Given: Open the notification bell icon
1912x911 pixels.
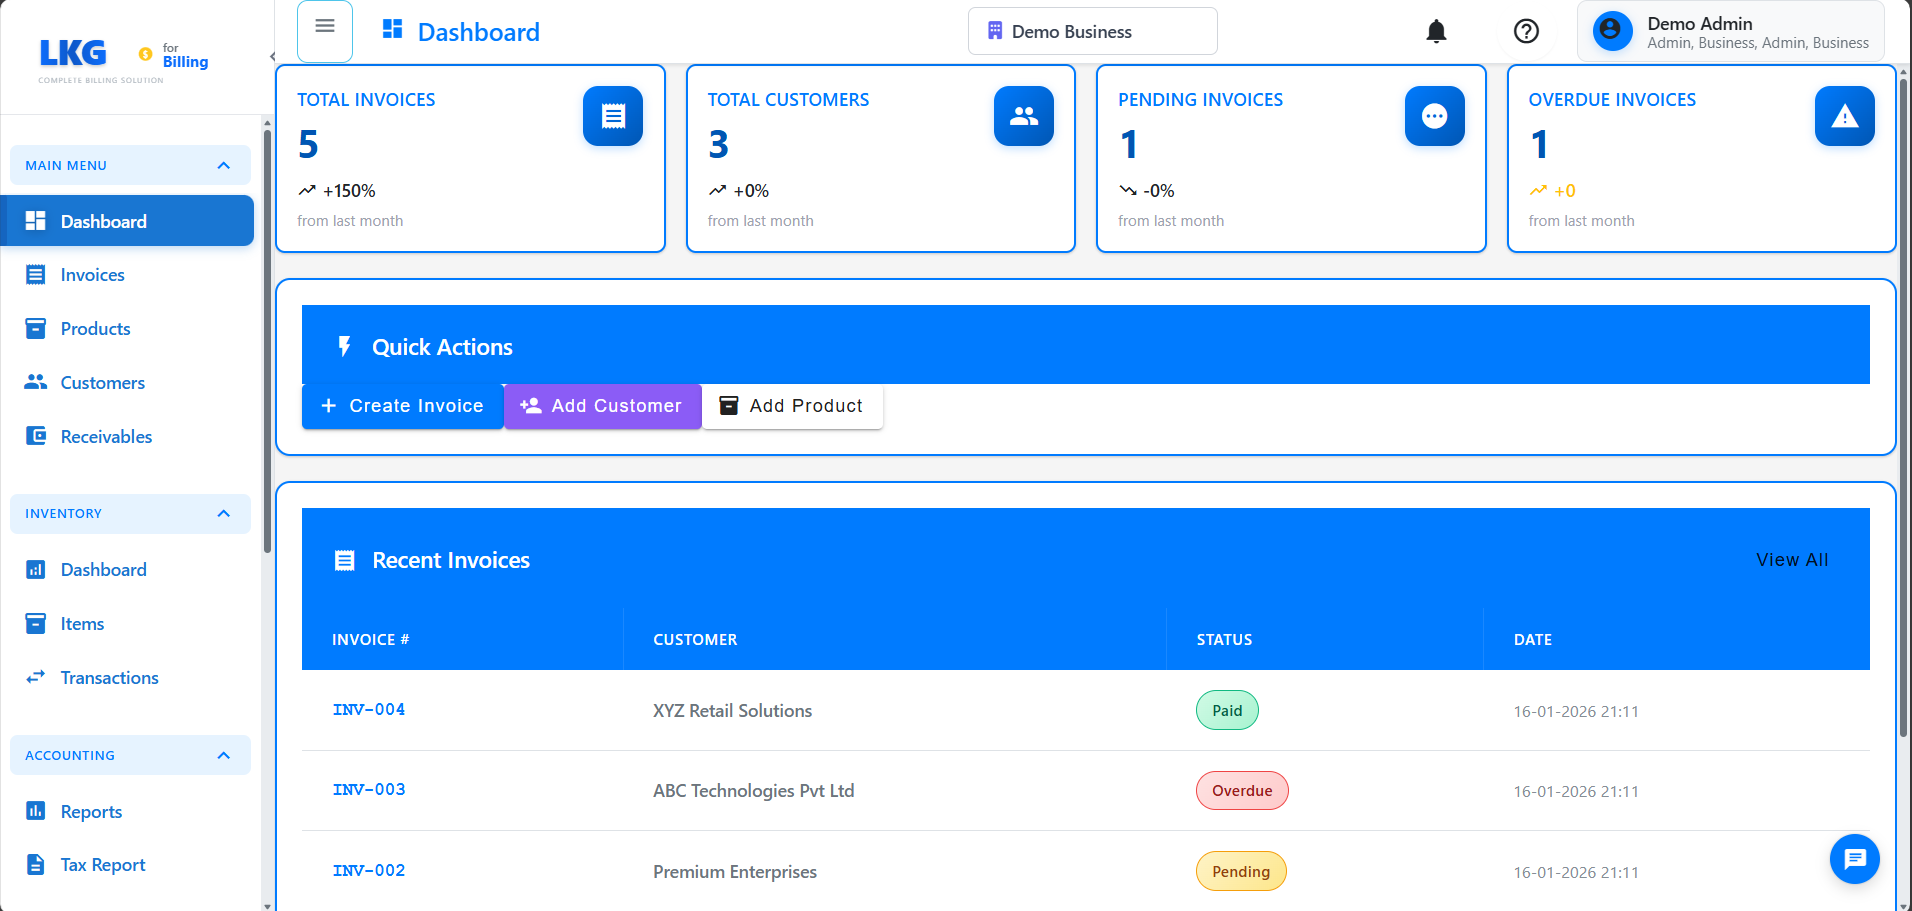Looking at the screenshot, I should click(x=1435, y=31).
